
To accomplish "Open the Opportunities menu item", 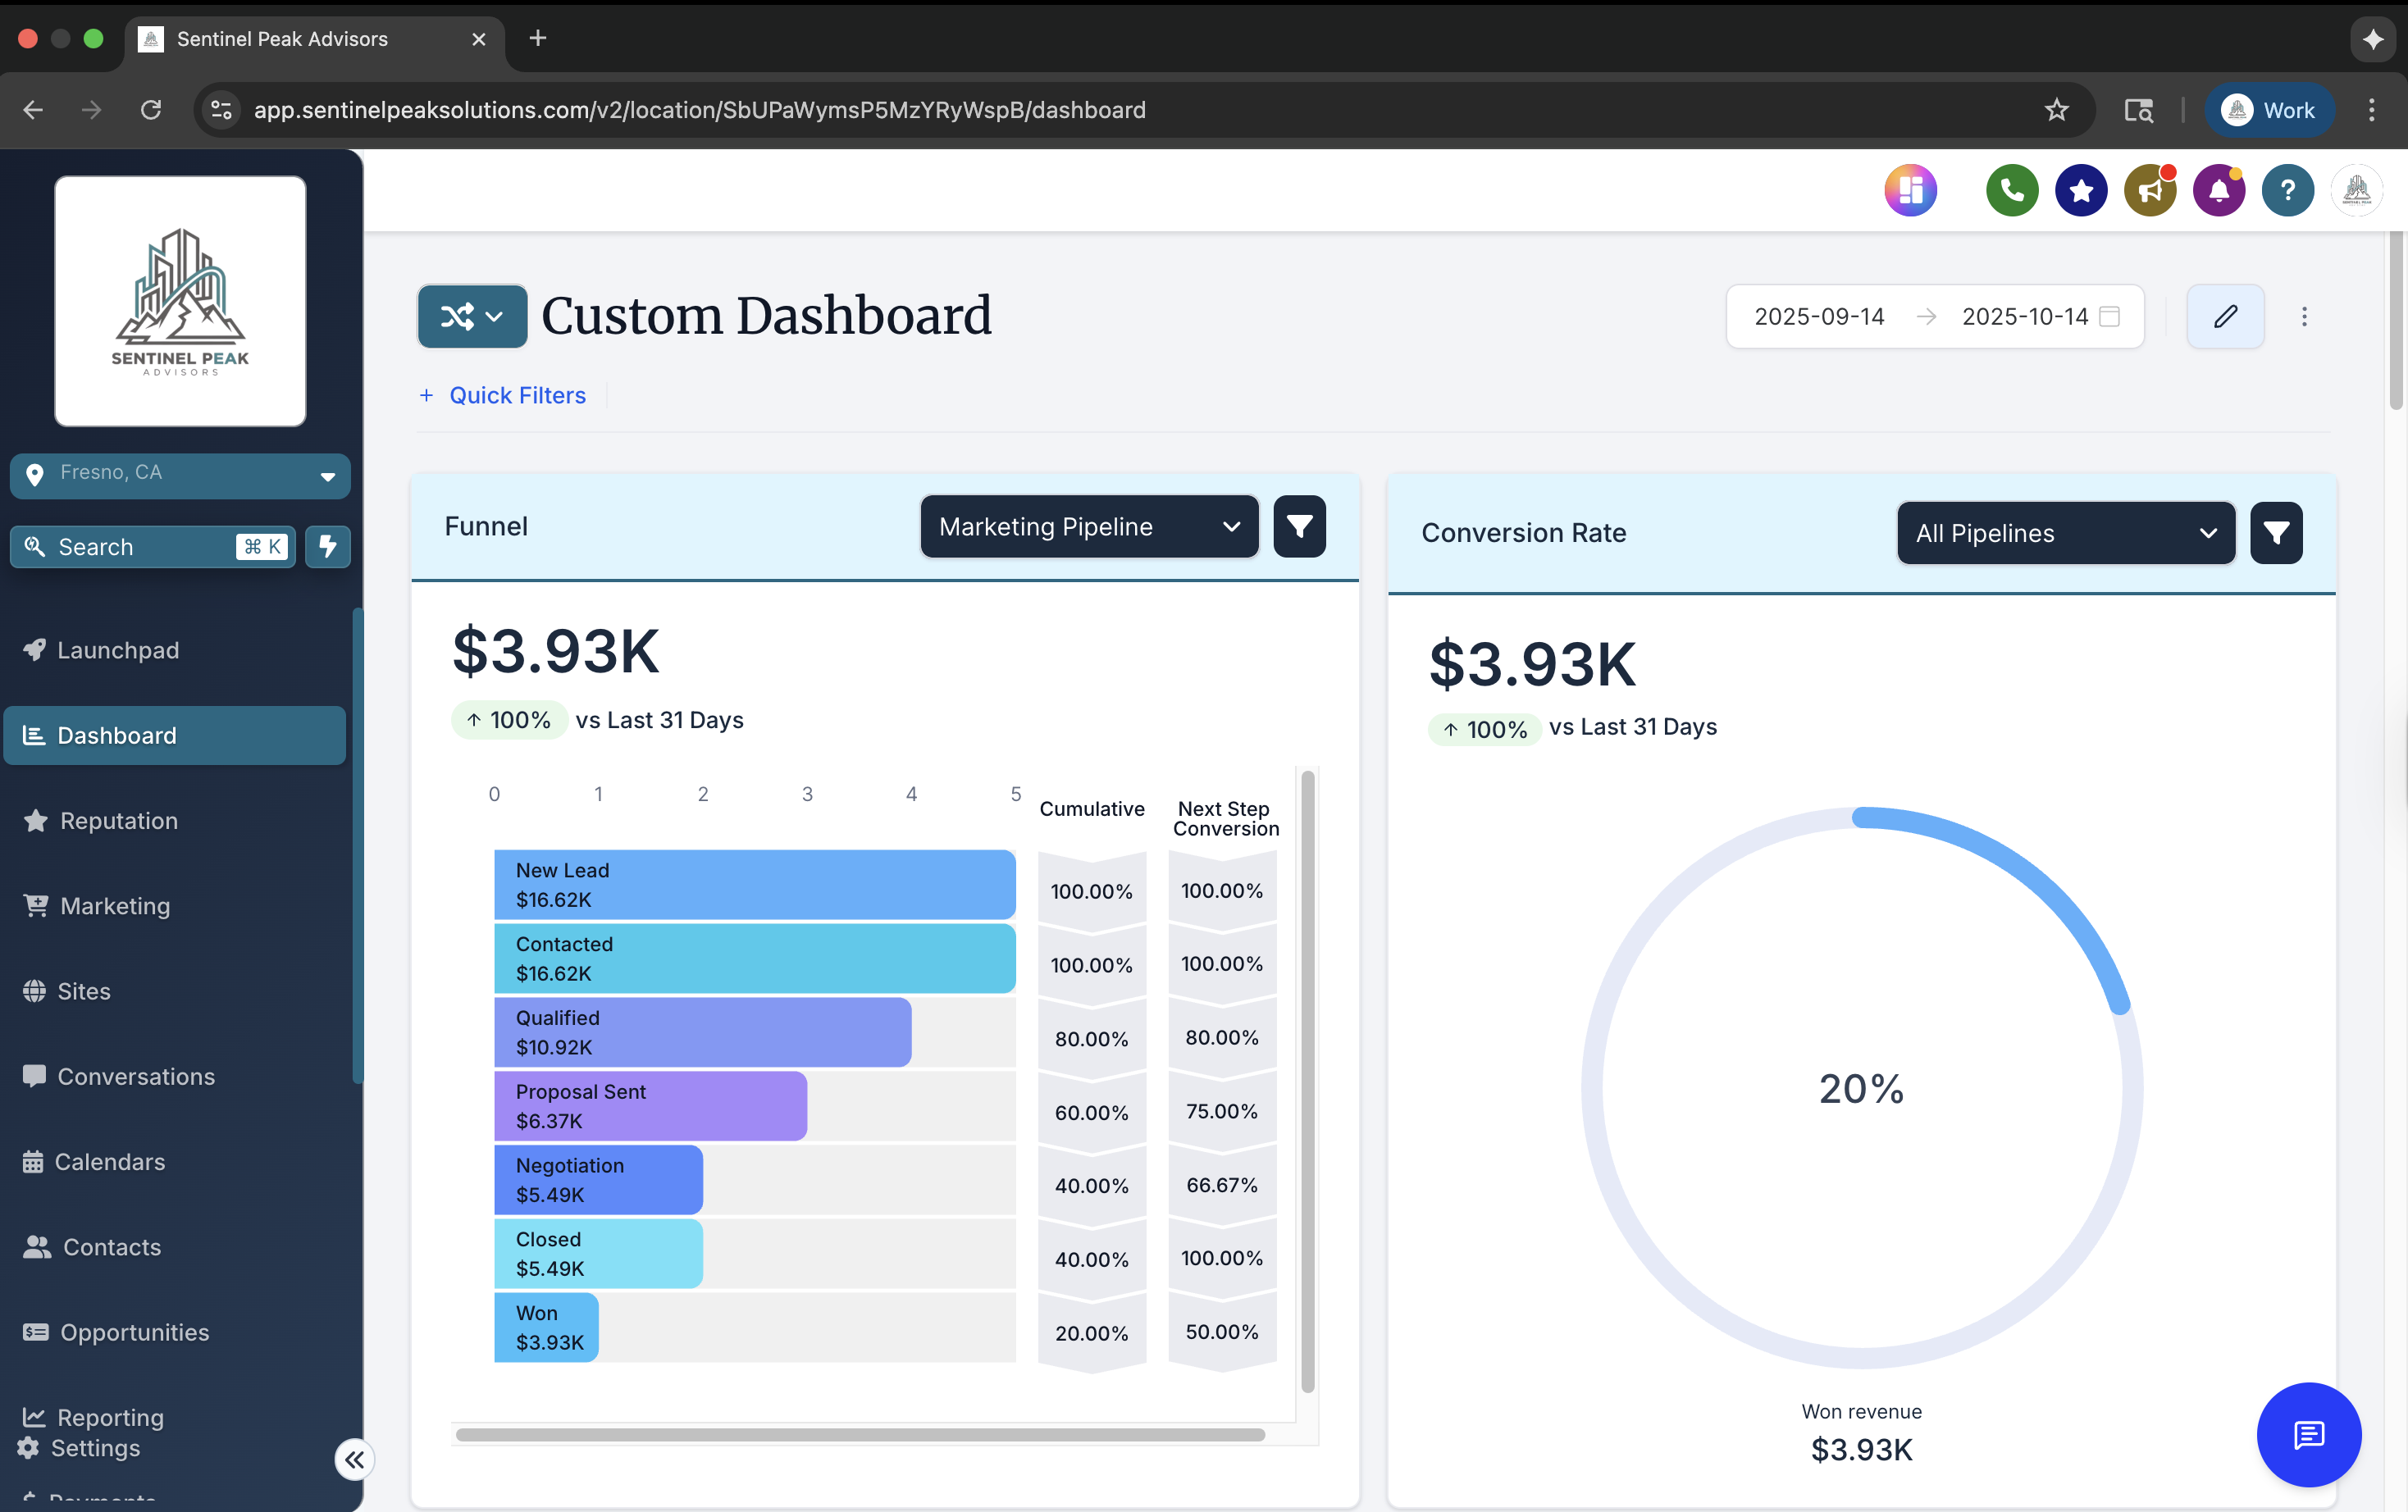I will tap(133, 1332).
